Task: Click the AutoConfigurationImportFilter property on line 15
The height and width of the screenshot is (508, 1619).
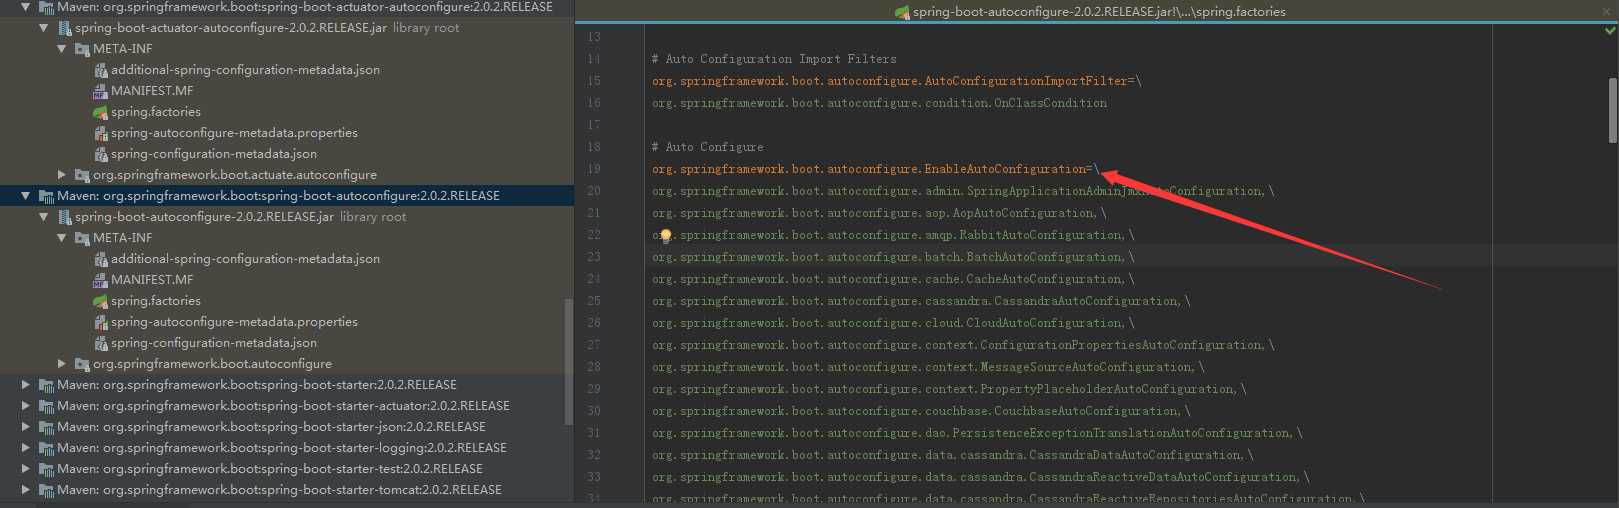Action: (x=889, y=81)
